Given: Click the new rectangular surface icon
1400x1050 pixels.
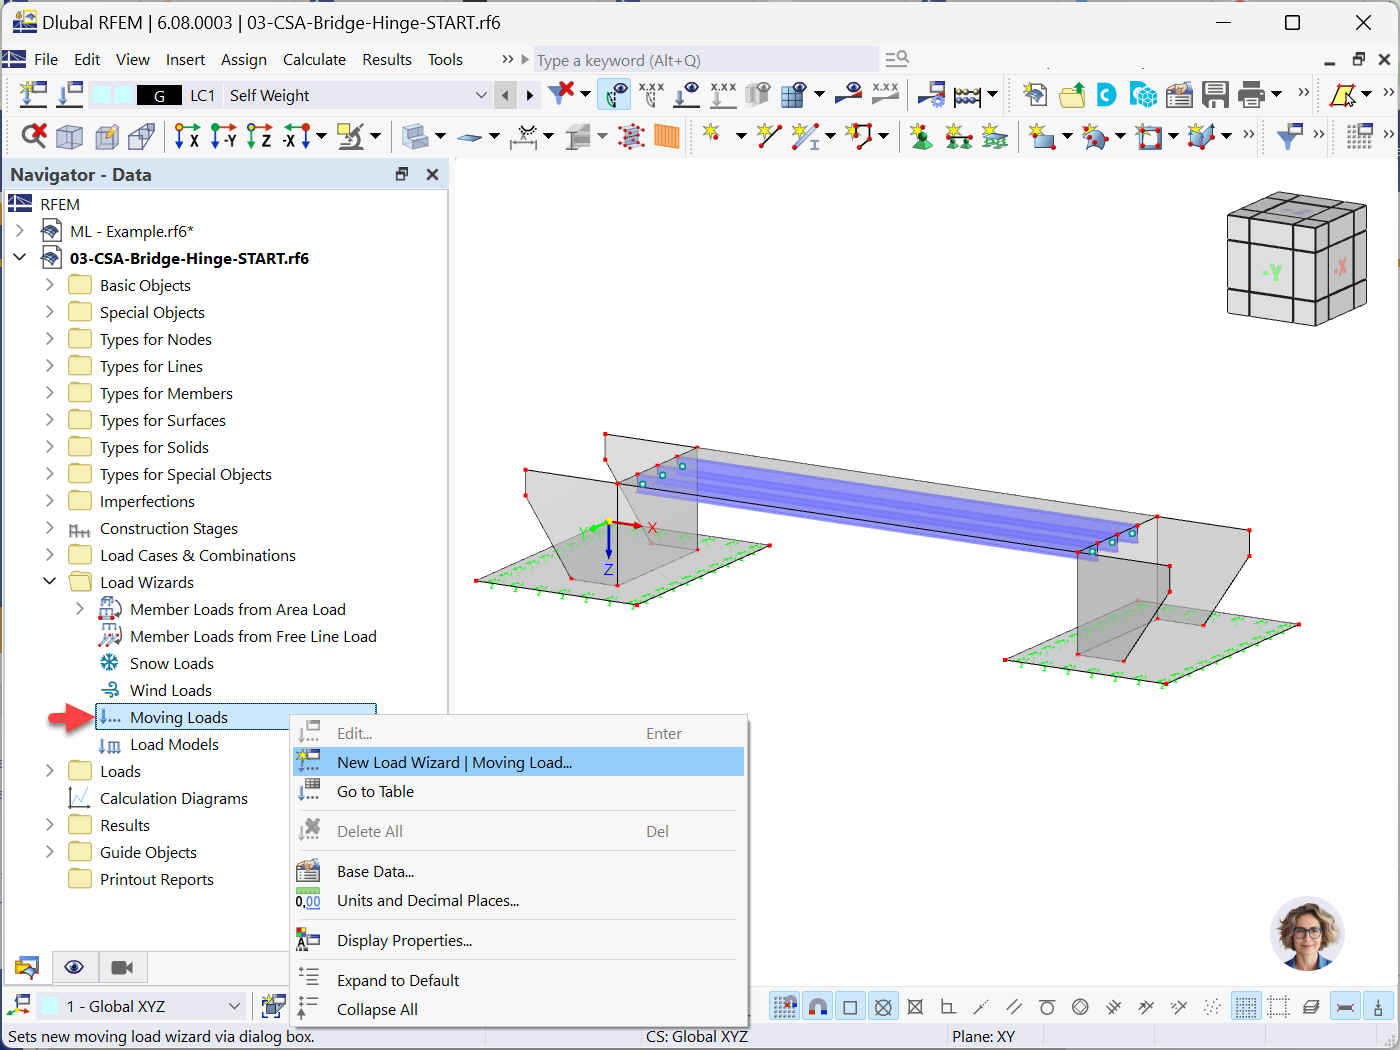Looking at the screenshot, I should tap(1042, 136).
